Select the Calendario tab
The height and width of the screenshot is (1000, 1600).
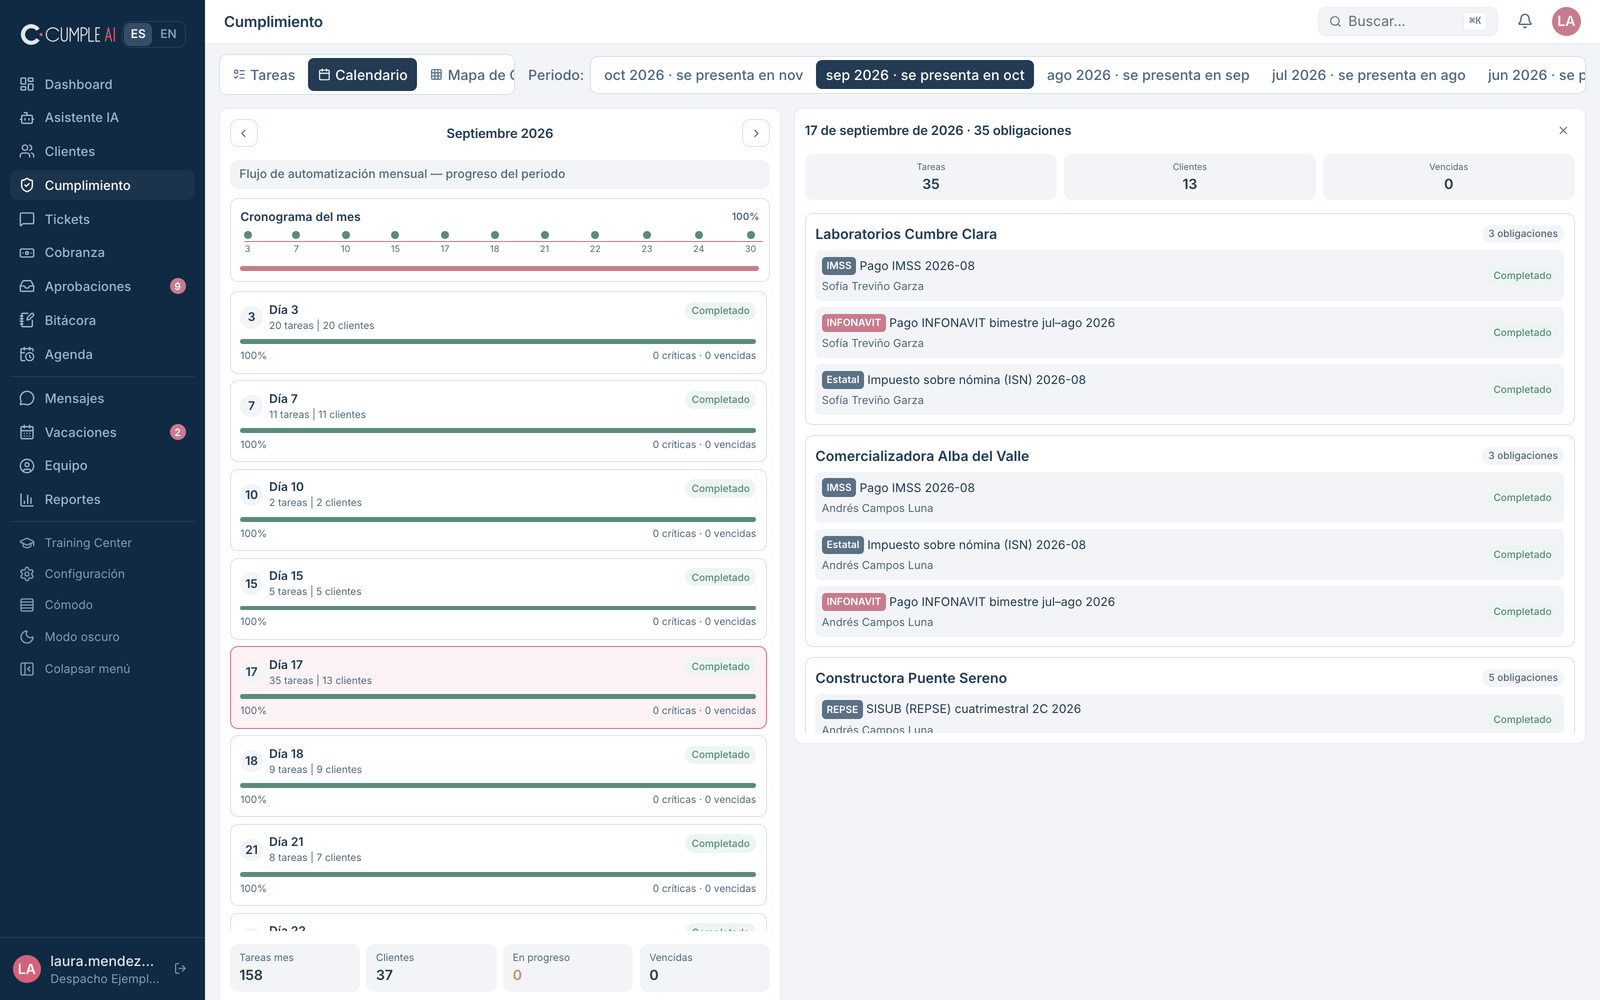pos(362,75)
